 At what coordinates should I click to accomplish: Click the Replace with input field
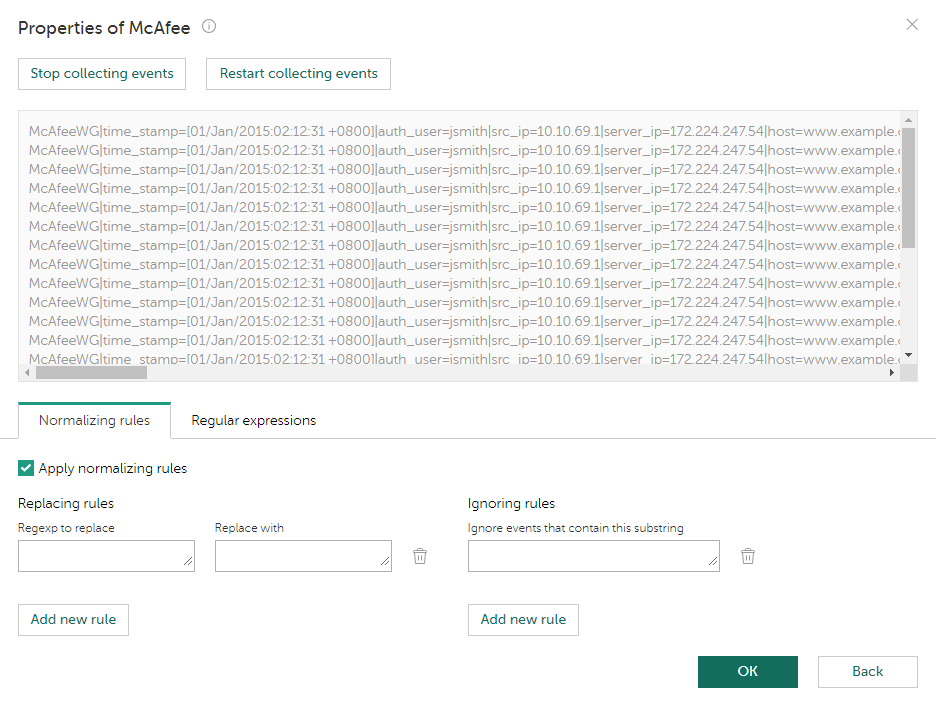tap(303, 555)
